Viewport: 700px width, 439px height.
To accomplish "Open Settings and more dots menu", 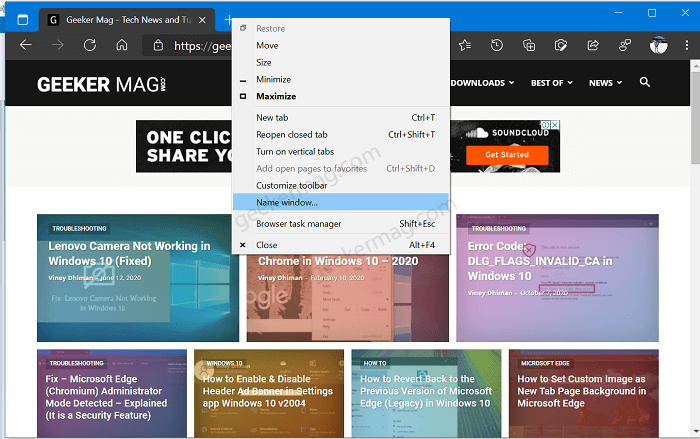I will click(x=687, y=45).
